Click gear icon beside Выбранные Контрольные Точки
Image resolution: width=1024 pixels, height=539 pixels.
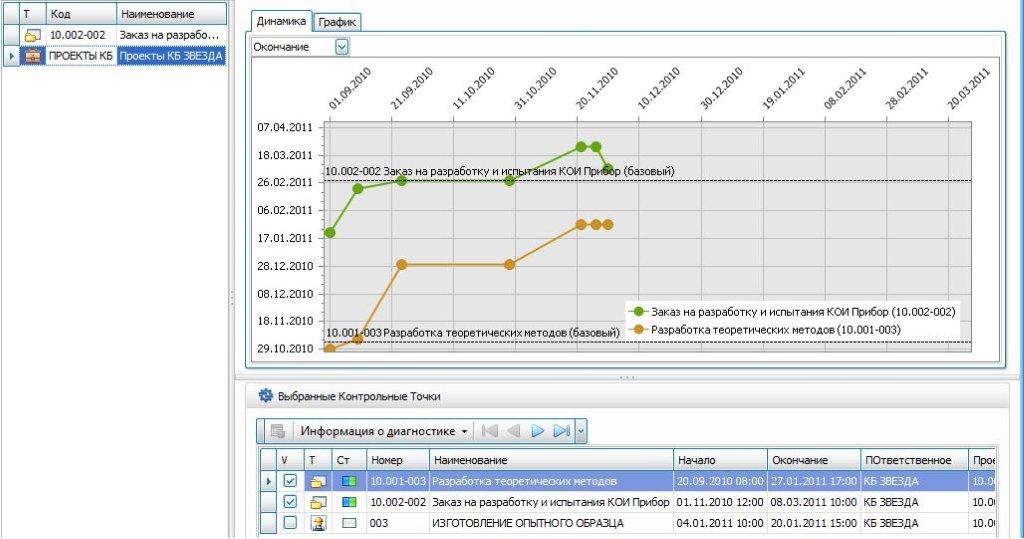265,396
